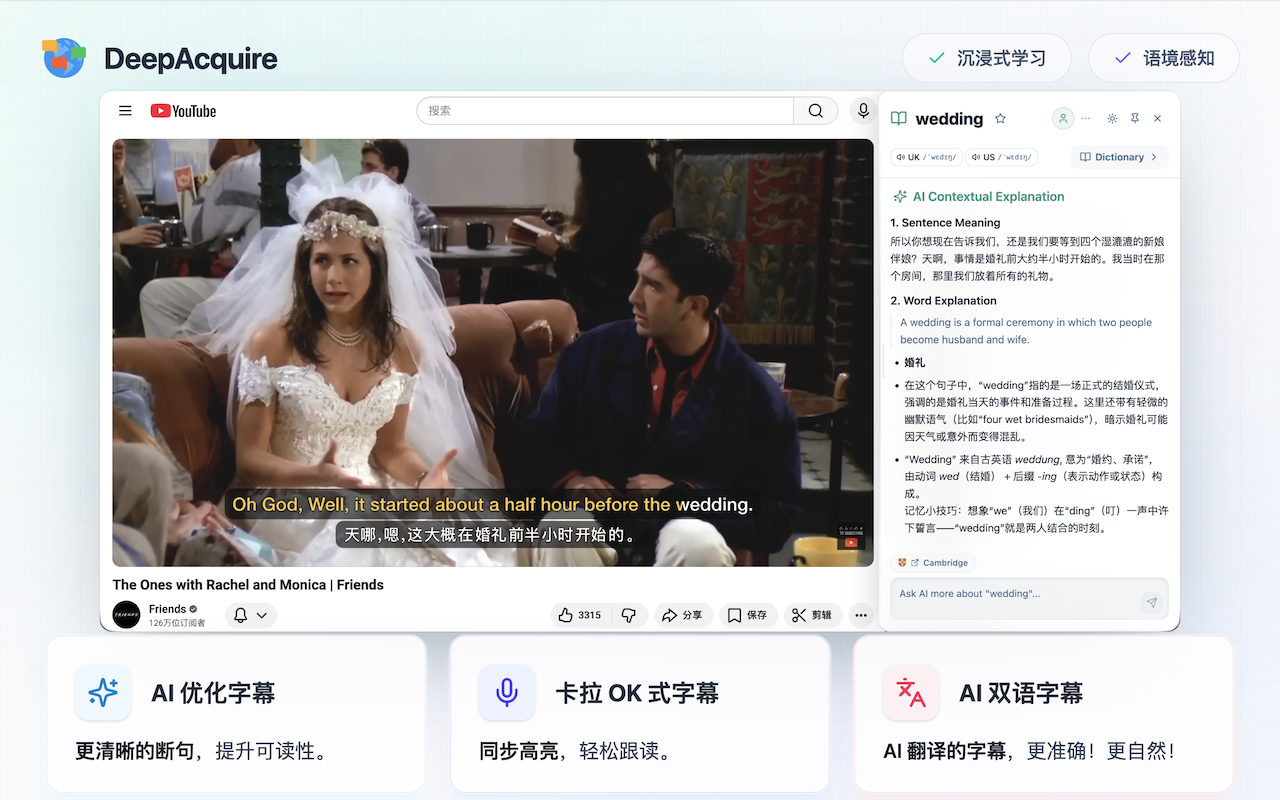Screen dimensions: 1280x800
Task: Like the video with thumbs up
Action: (580, 615)
